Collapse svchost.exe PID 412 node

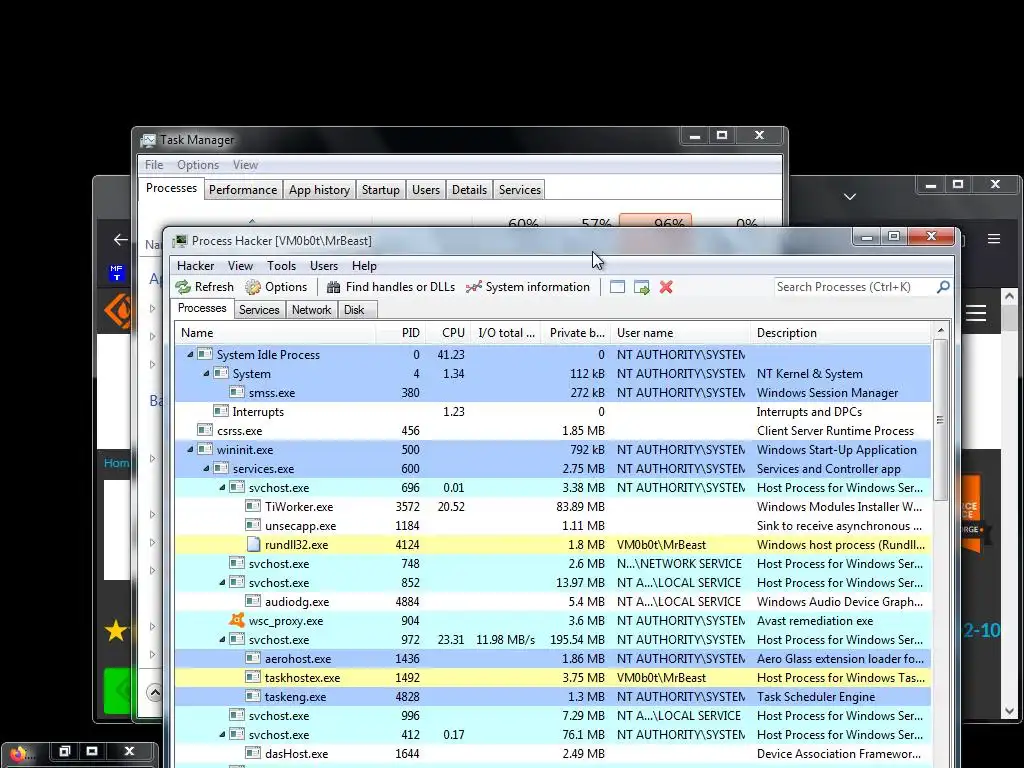222,735
